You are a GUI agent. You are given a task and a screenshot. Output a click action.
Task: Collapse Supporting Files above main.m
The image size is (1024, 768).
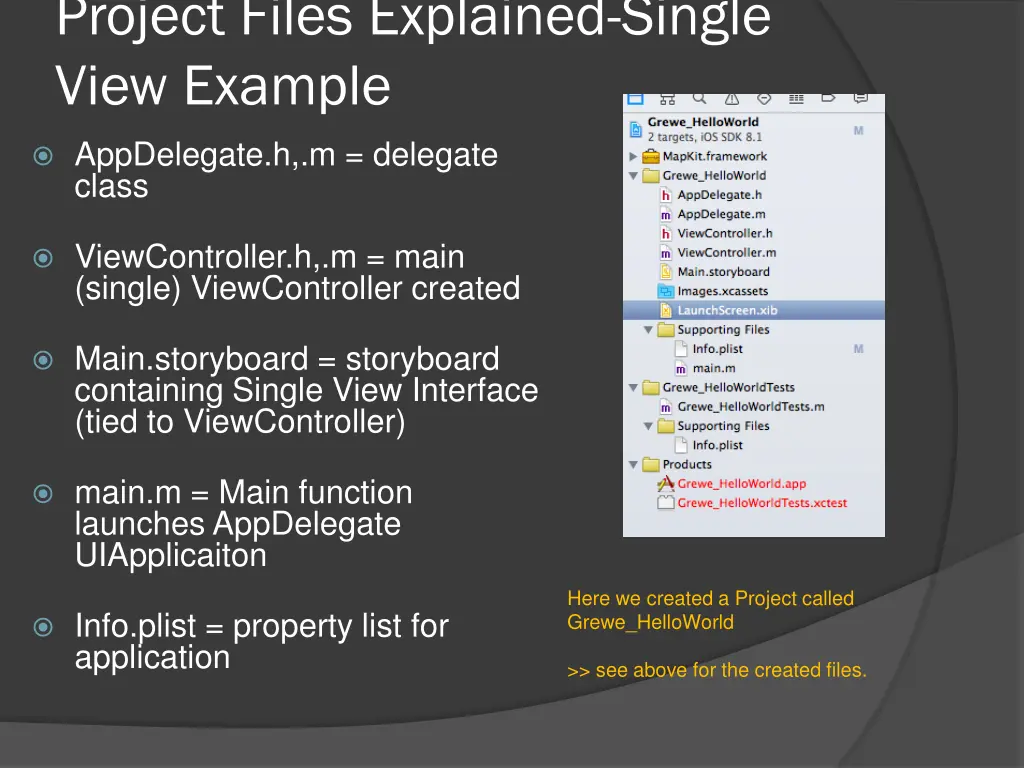point(648,330)
